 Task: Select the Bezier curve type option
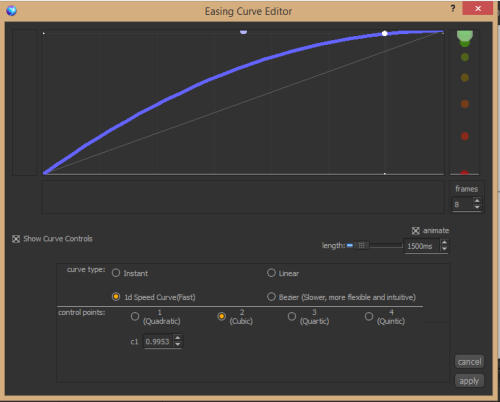click(x=271, y=297)
